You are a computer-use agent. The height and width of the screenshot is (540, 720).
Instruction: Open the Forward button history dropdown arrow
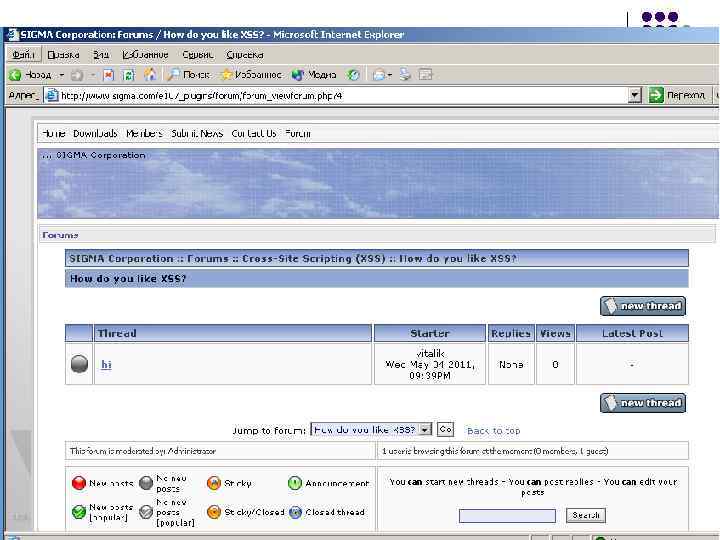click(x=92, y=75)
